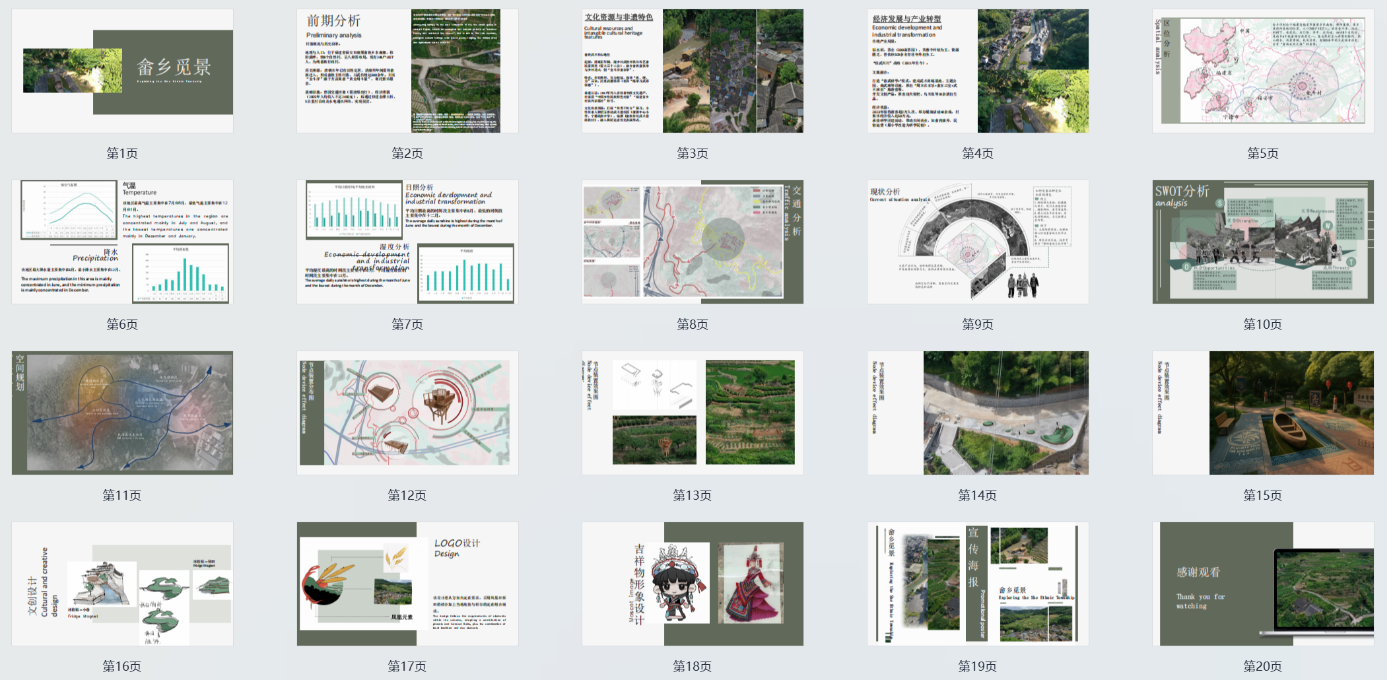This screenshot has width=1387, height=680.
Task: Click the 第13页 label
Action: tap(693, 496)
